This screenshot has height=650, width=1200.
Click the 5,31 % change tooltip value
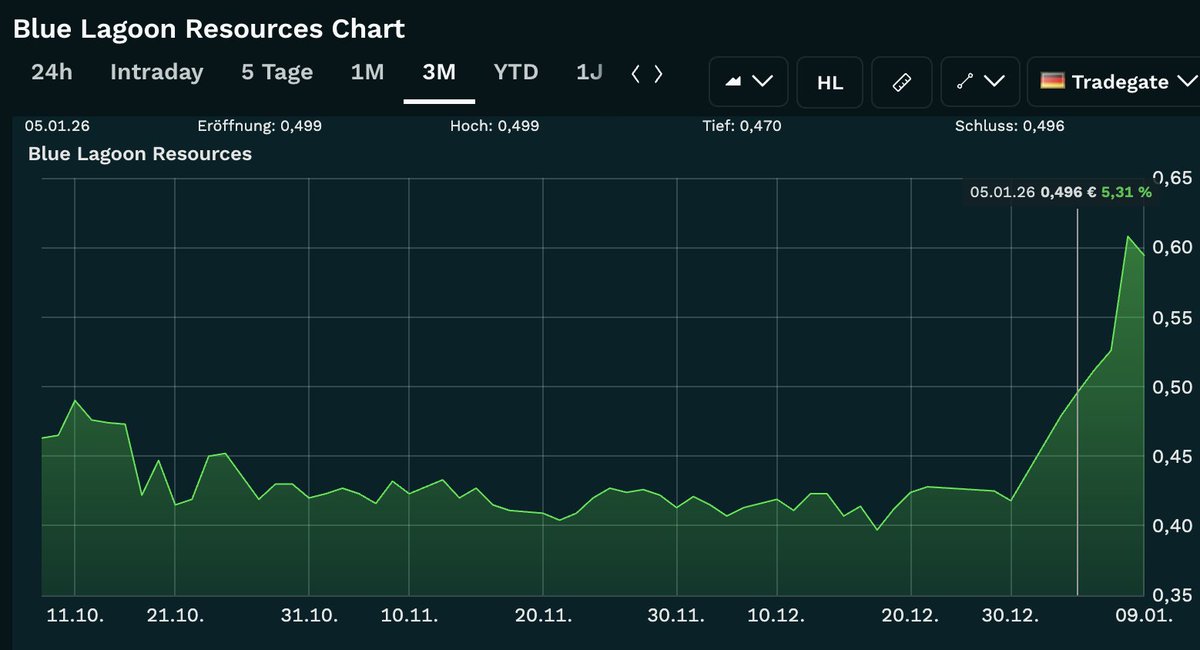1126,192
